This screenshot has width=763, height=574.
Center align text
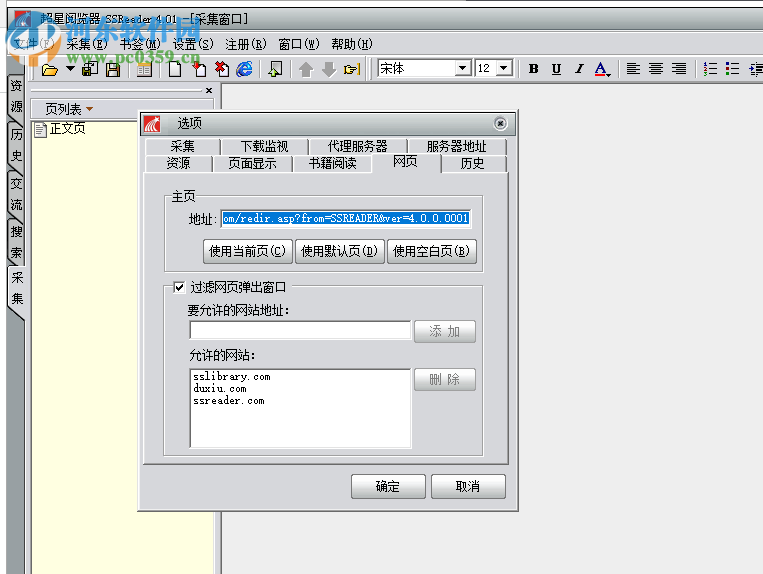pyautogui.click(x=656, y=69)
